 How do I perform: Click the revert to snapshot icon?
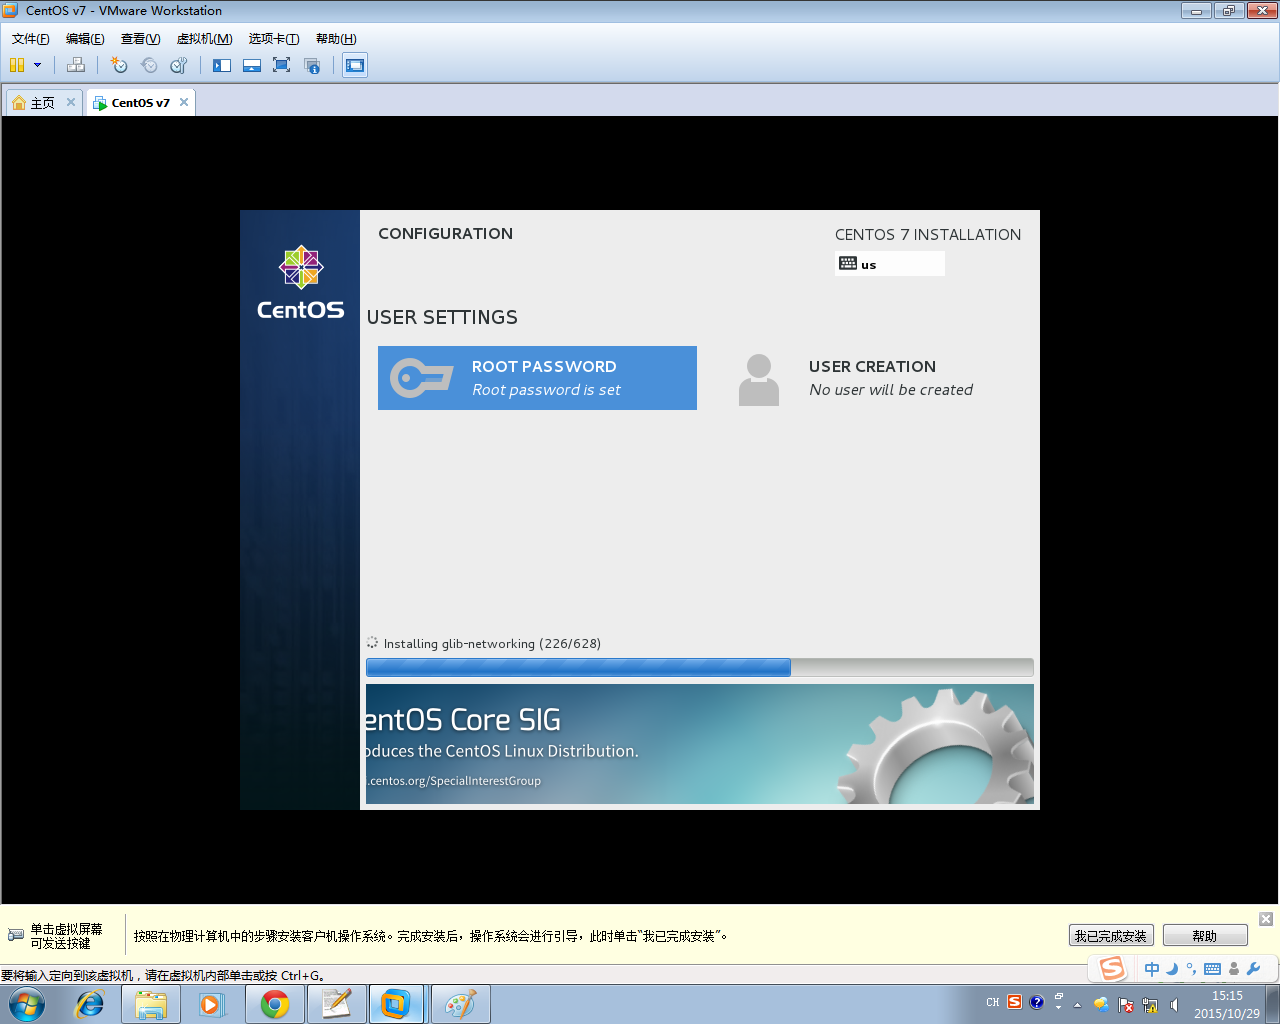tap(149, 65)
